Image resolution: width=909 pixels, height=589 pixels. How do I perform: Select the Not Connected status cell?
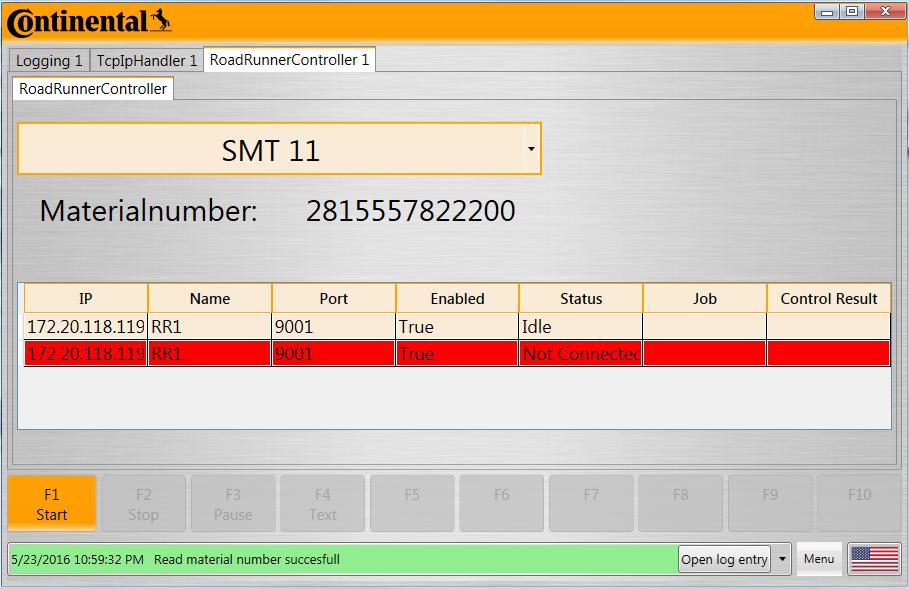581,354
